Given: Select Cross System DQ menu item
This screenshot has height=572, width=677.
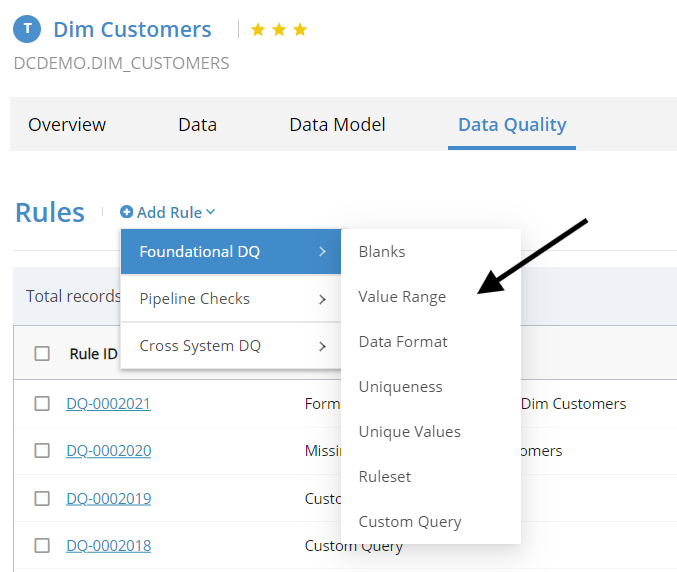Looking at the screenshot, I should click(231, 346).
